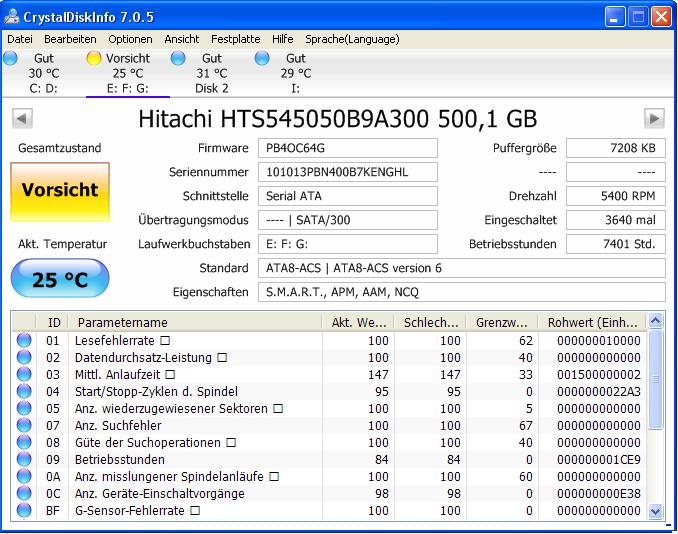
Task: Click the SMART list scrollbar thumb
Action: (656, 380)
